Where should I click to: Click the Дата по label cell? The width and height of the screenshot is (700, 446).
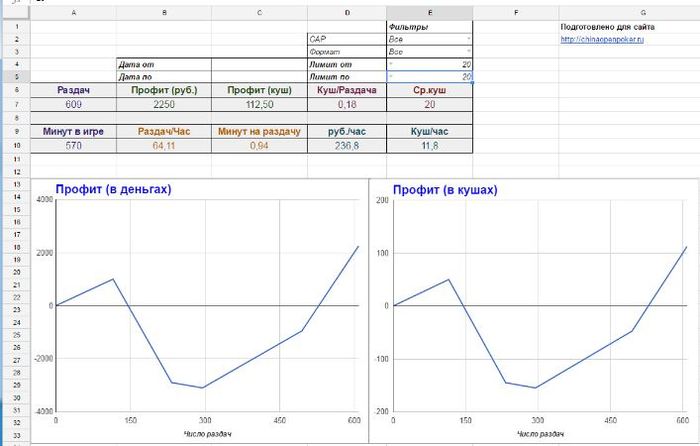tap(164, 77)
